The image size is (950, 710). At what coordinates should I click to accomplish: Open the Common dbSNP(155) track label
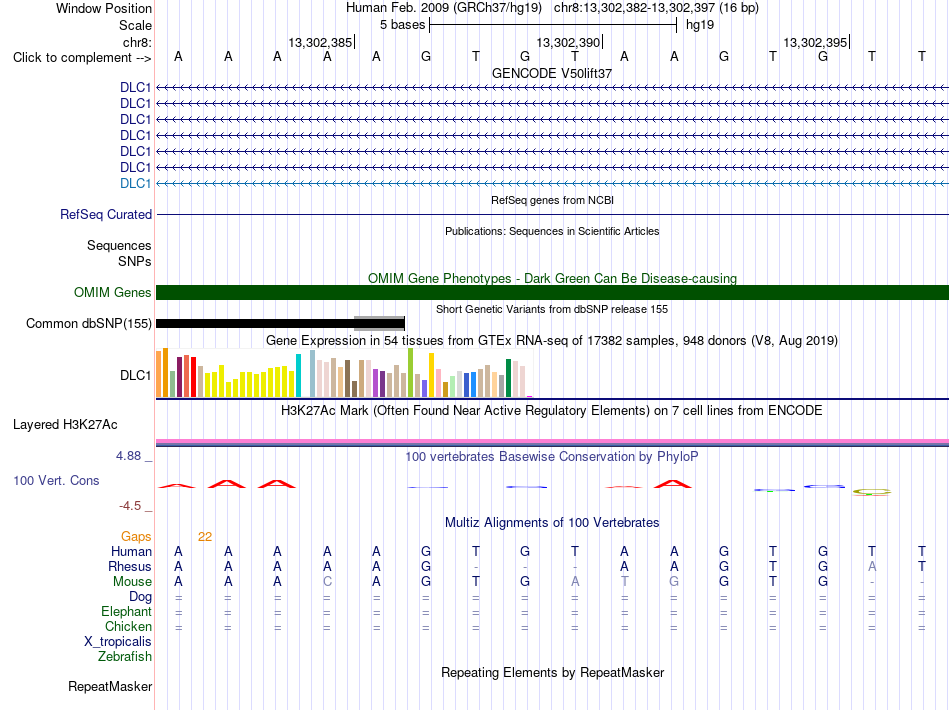point(88,323)
